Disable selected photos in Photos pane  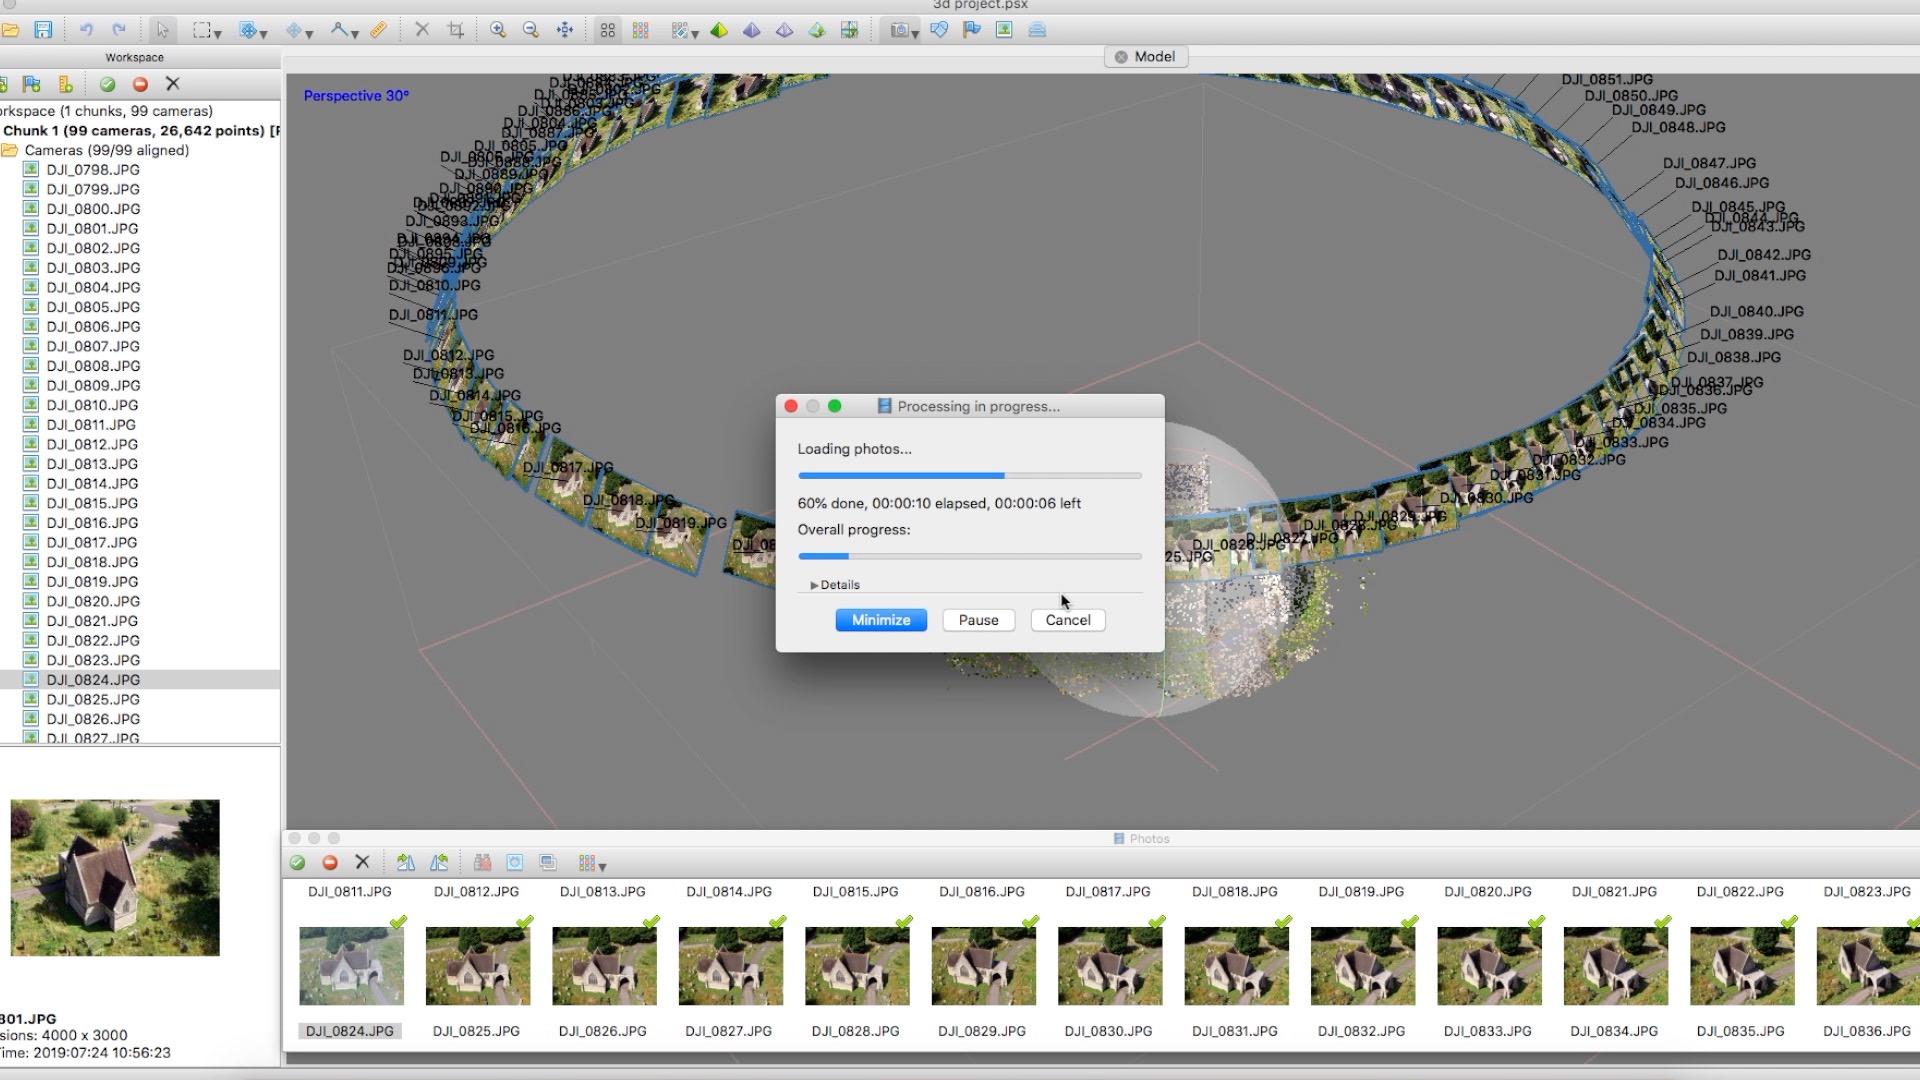pyautogui.click(x=330, y=862)
